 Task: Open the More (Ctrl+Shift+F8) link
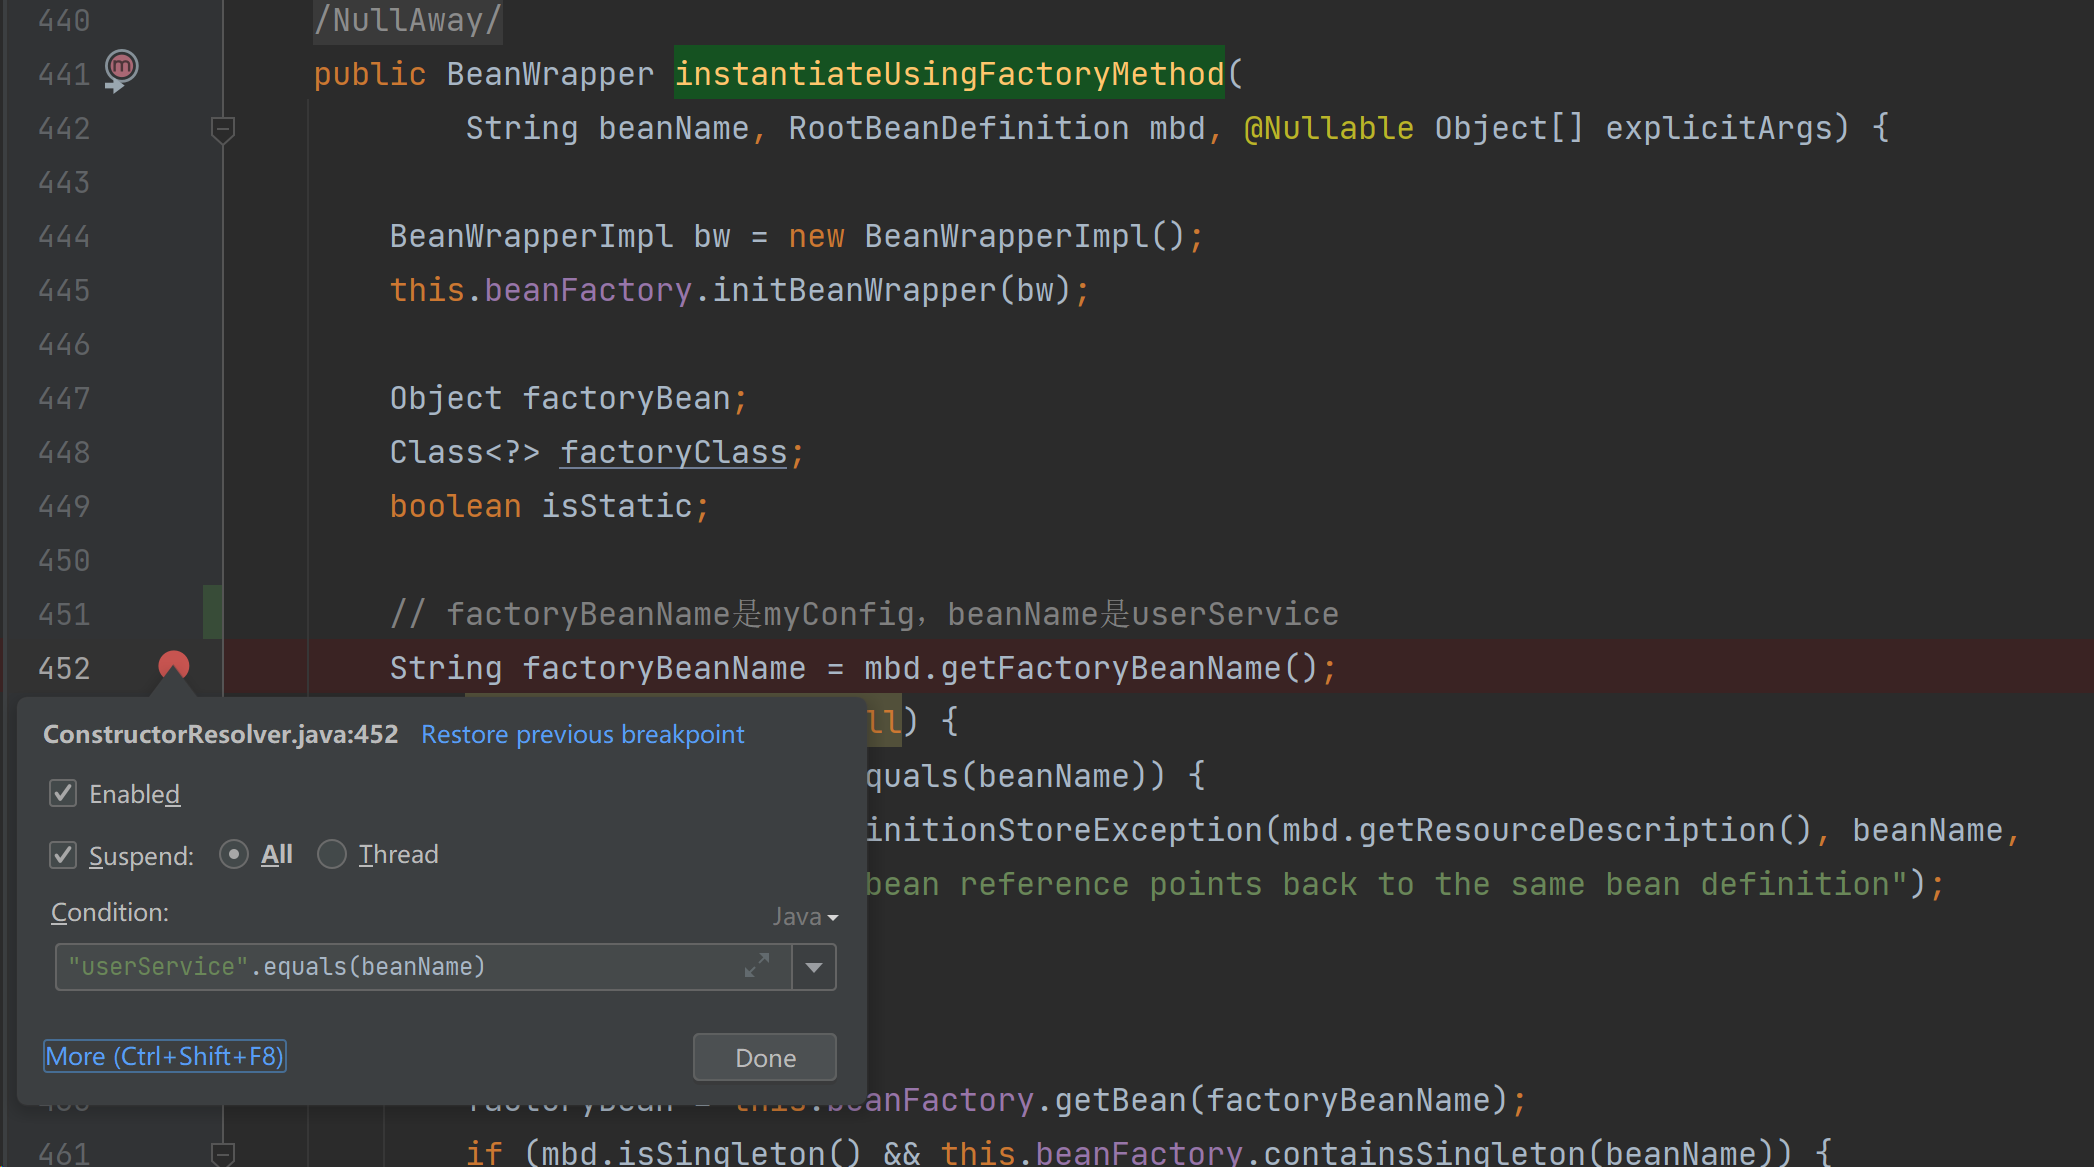(165, 1056)
